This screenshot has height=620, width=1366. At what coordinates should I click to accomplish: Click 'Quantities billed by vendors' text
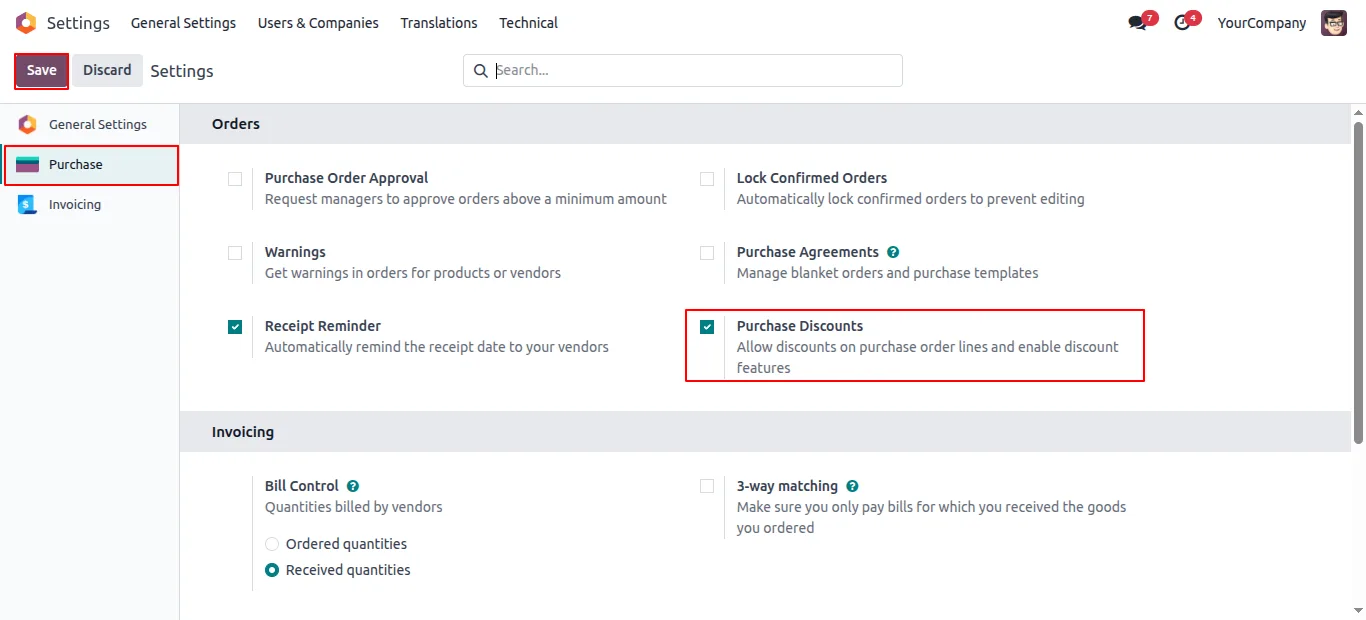click(x=354, y=507)
